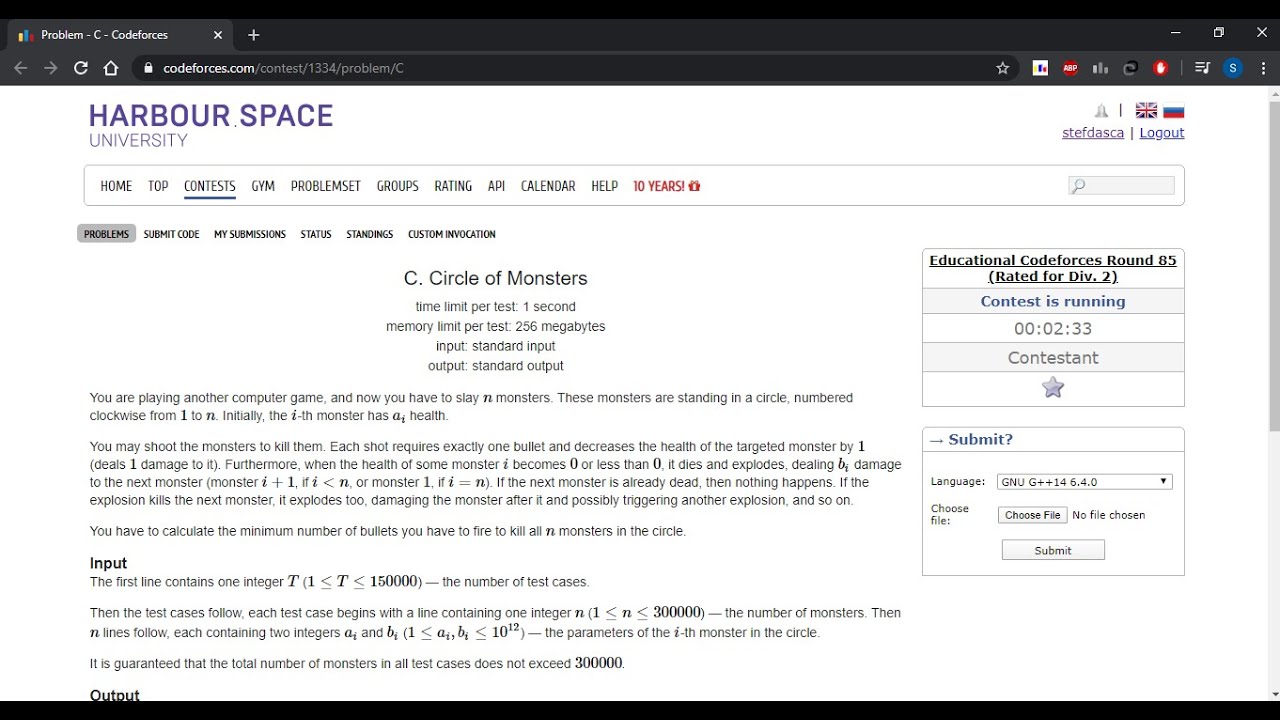Switch site language to Russian flag

1174,111
